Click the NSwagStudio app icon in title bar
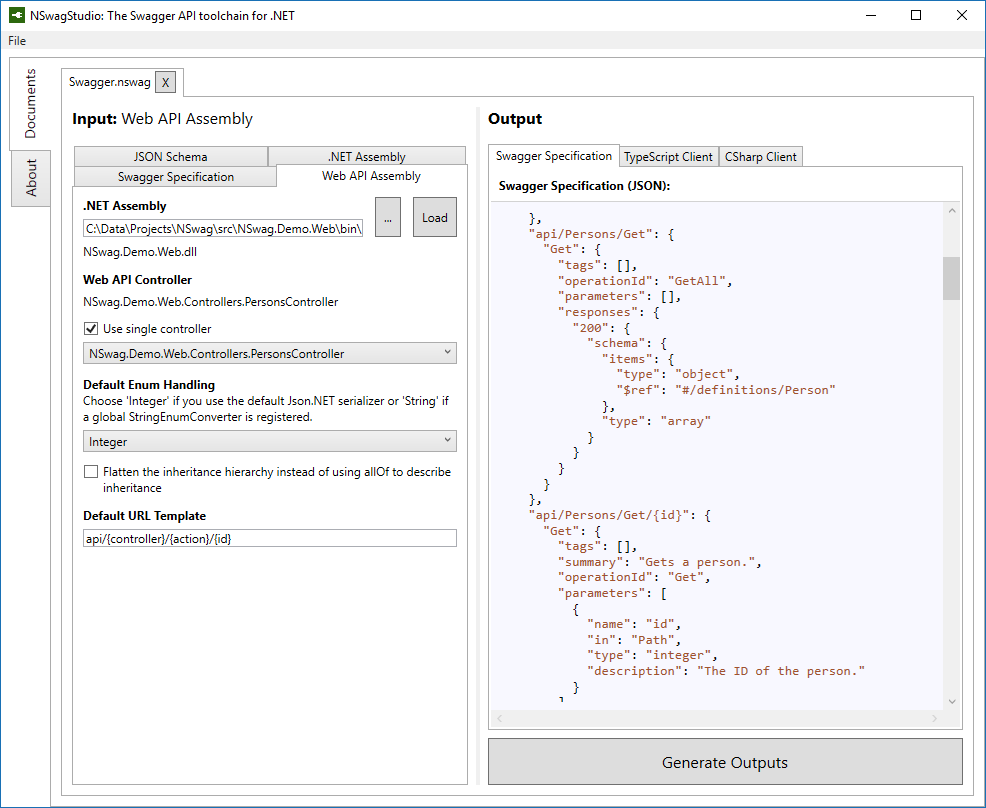 (x=16, y=15)
